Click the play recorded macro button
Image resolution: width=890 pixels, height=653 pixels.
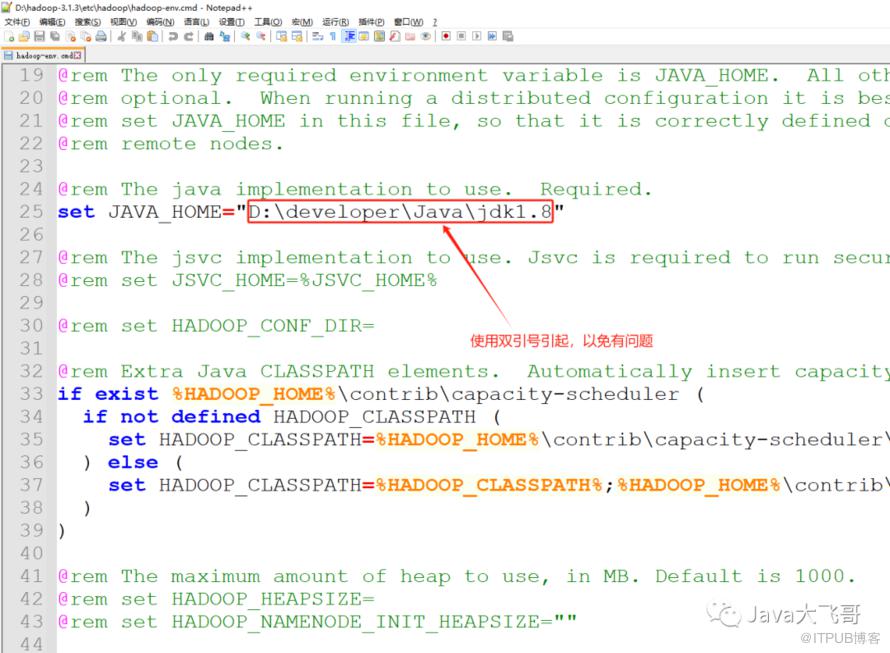click(x=476, y=37)
